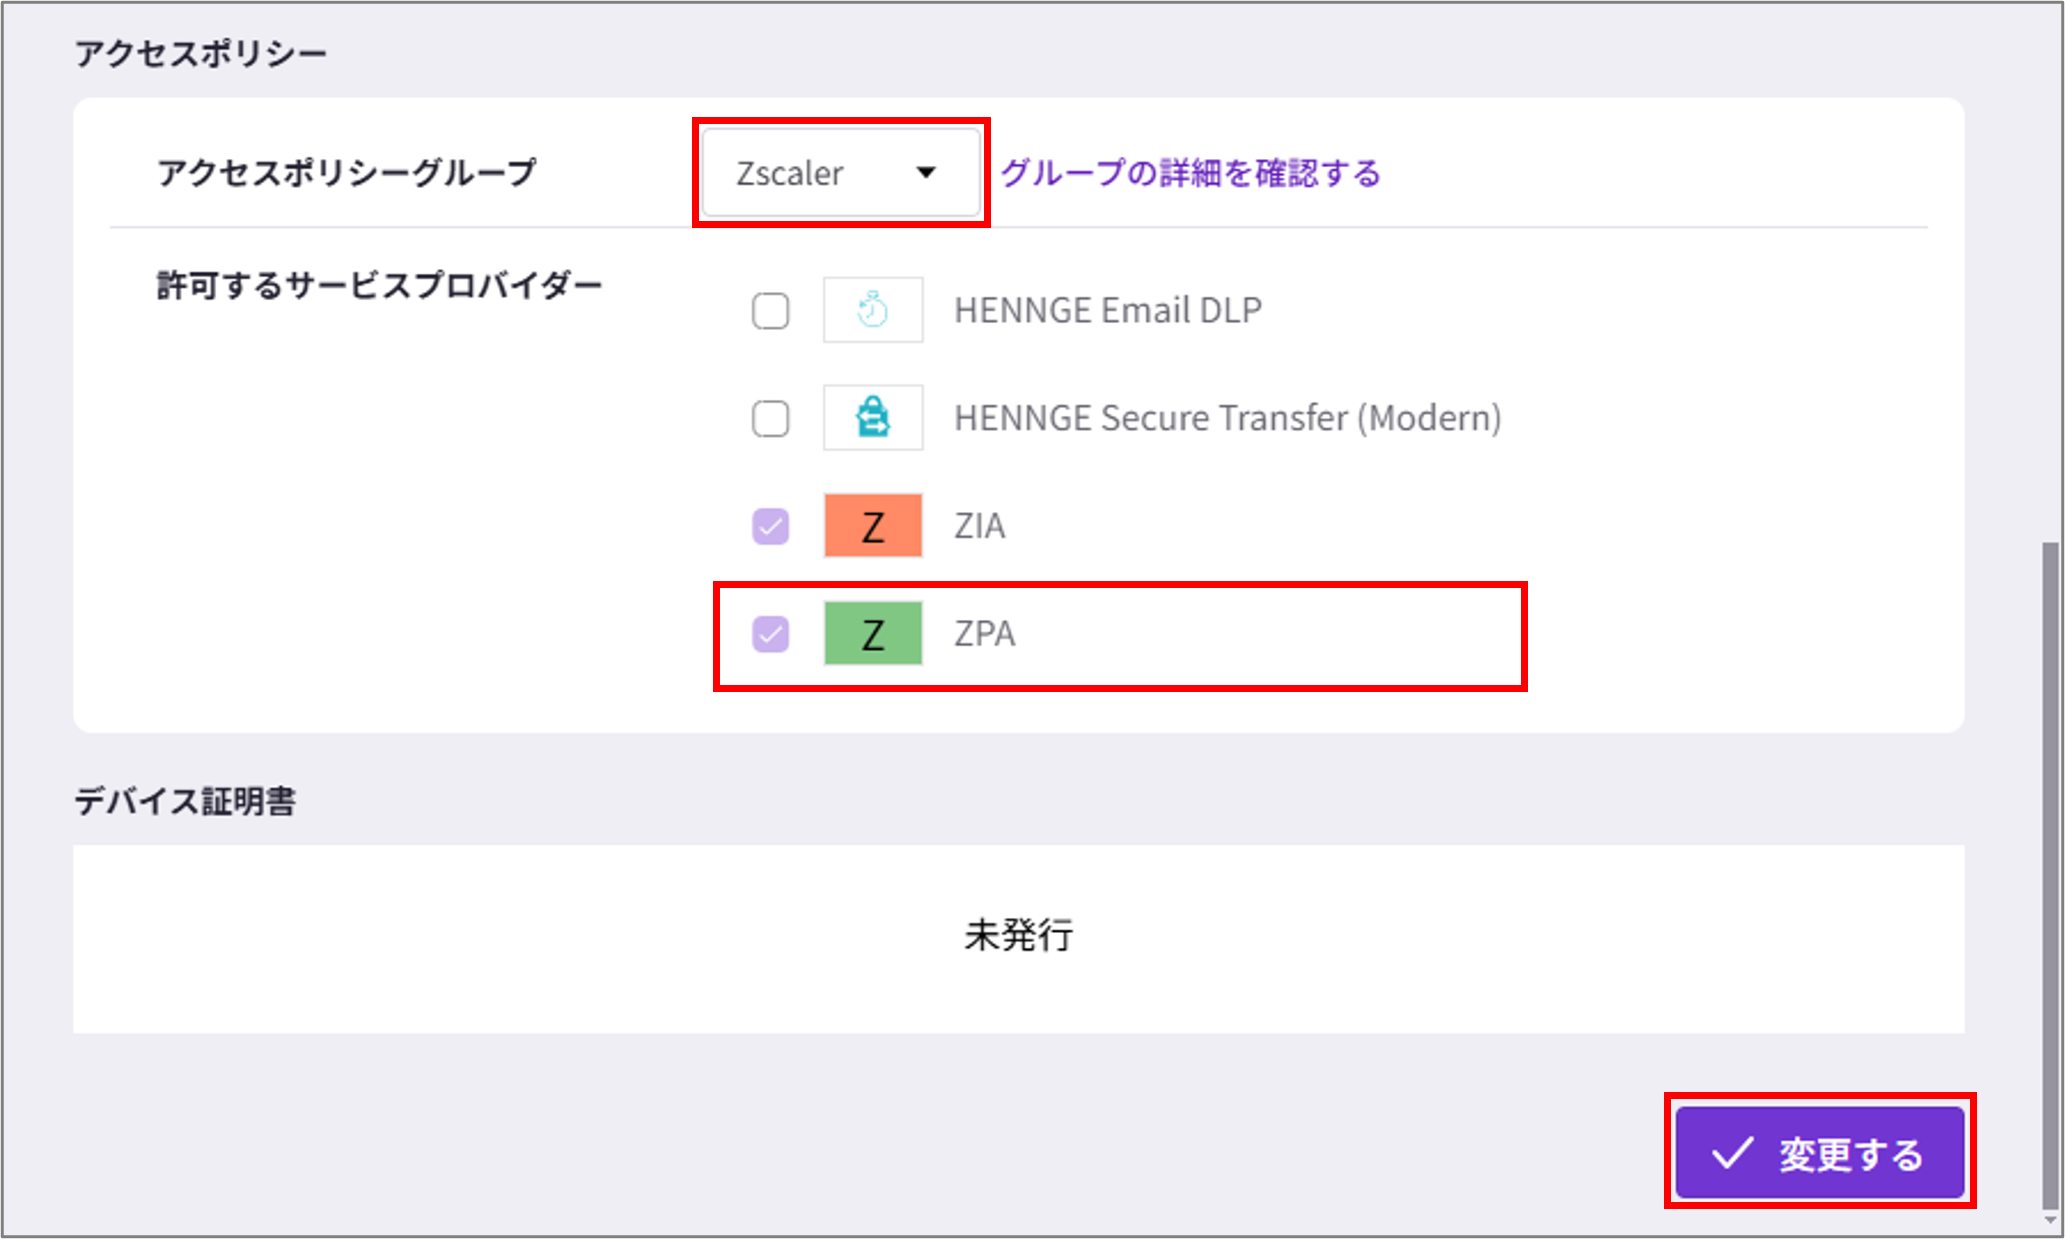2065x1239 pixels.
Task: Click the scrollbar down arrow
Action: click(x=2050, y=1221)
